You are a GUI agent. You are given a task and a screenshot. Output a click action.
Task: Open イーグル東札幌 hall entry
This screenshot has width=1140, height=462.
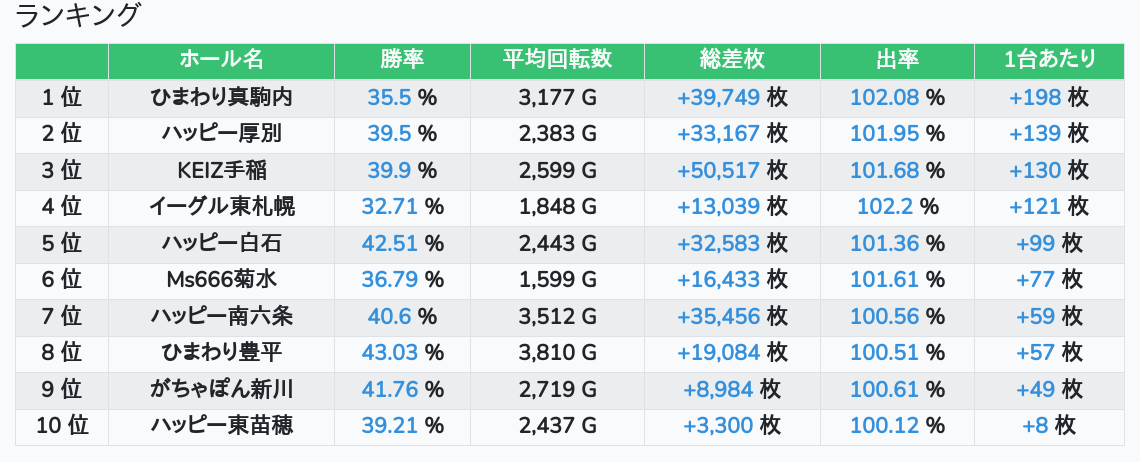[221, 207]
